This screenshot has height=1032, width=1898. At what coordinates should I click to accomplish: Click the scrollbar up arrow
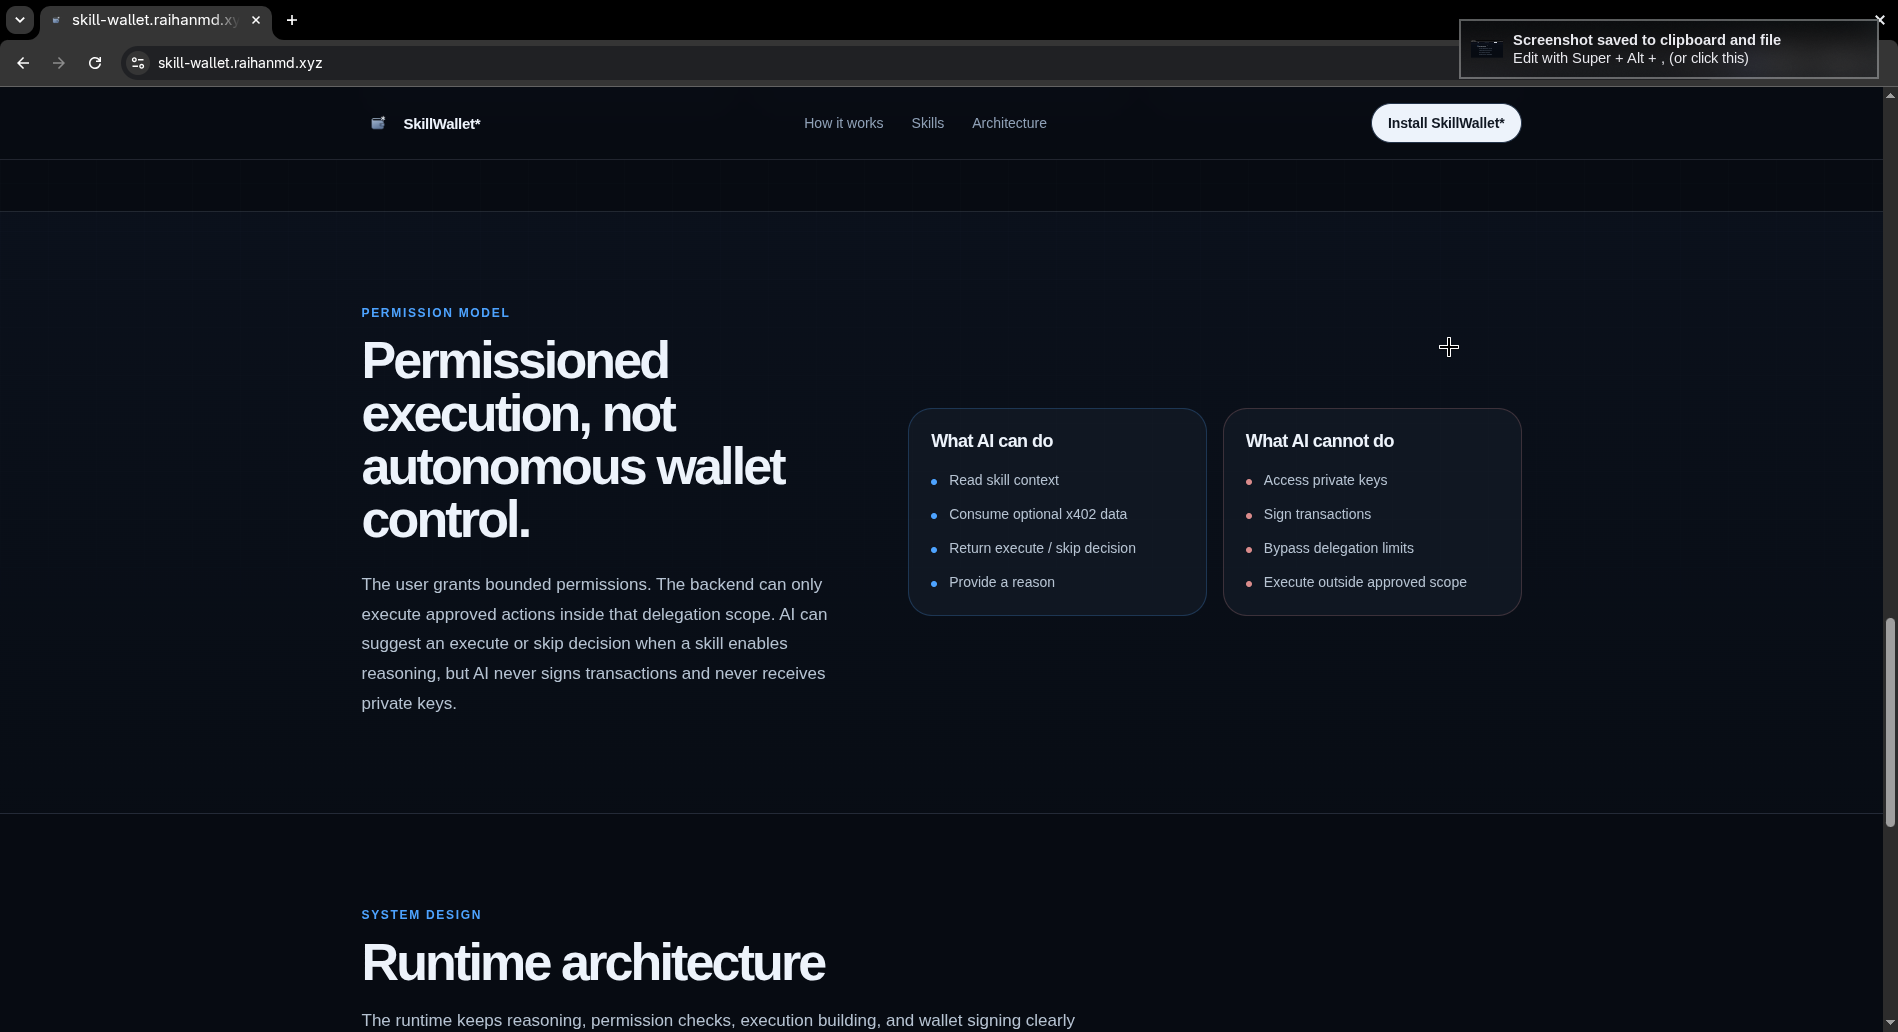click(x=1890, y=95)
